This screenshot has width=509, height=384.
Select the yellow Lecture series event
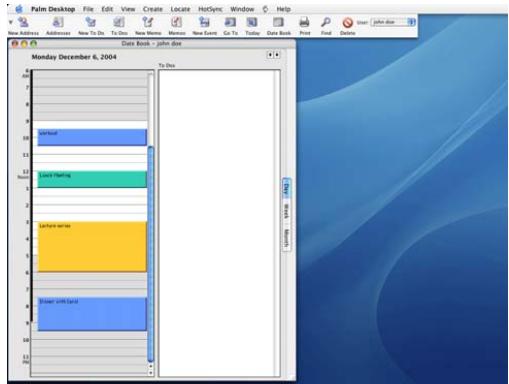pyautogui.click(x=92, y=247)
